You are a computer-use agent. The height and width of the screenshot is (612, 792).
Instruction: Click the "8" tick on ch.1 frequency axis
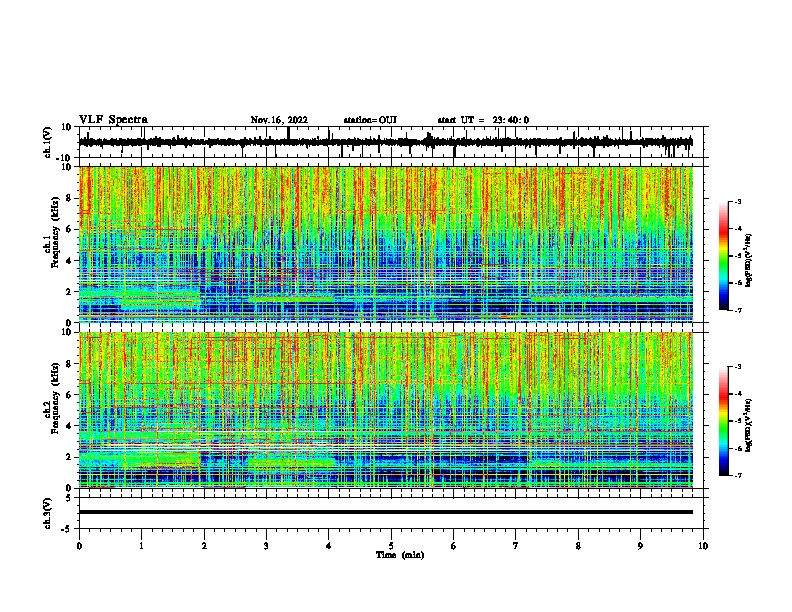coord(70,198)
